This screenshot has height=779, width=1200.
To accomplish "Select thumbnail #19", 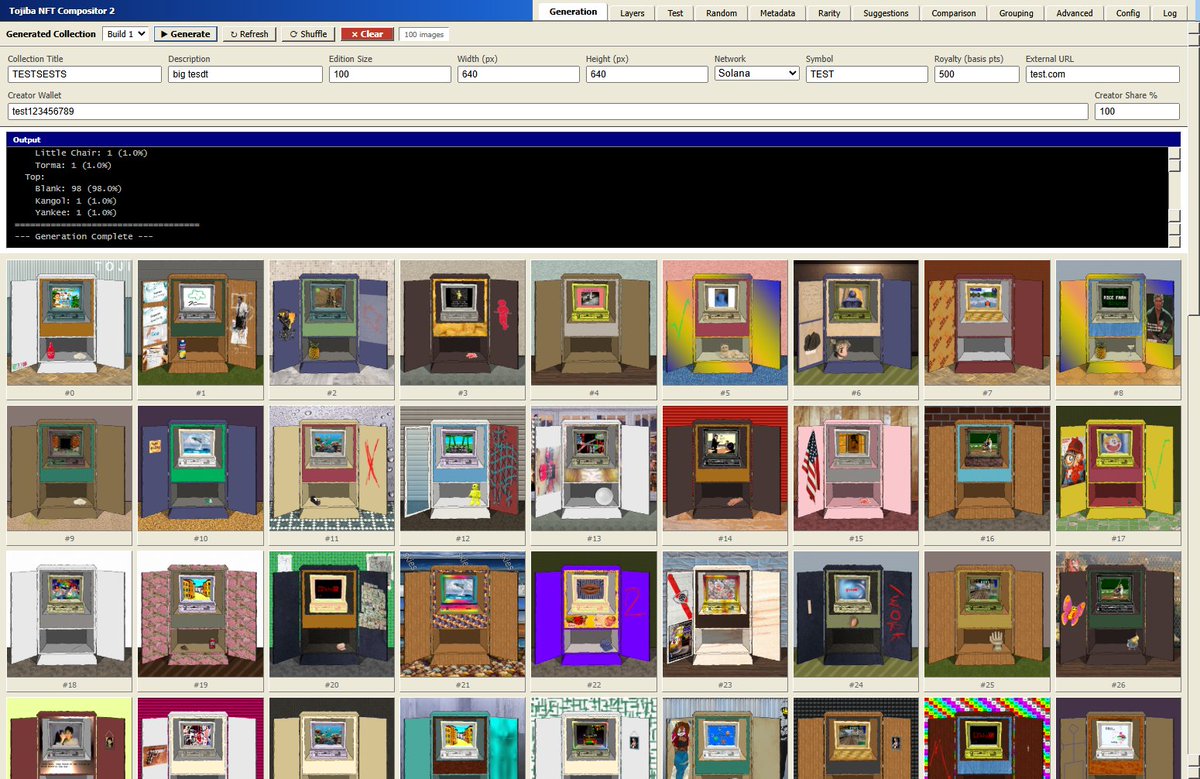I will [x=200, y=621].
